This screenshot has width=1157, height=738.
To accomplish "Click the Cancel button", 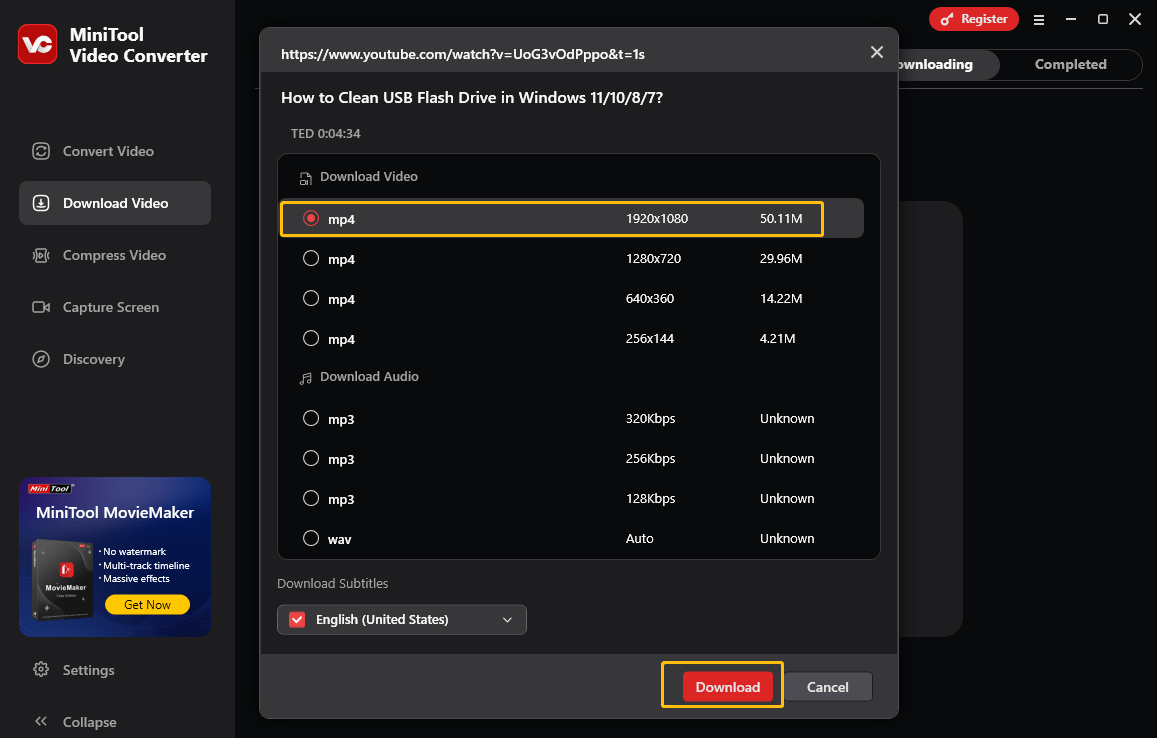I will click(x=827, y=687).
